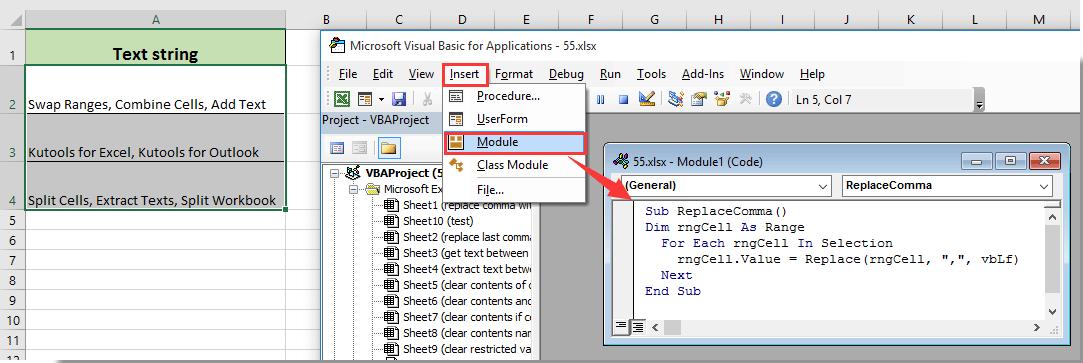
Task: Open the Run menu
Action: [x=610, y=74]
